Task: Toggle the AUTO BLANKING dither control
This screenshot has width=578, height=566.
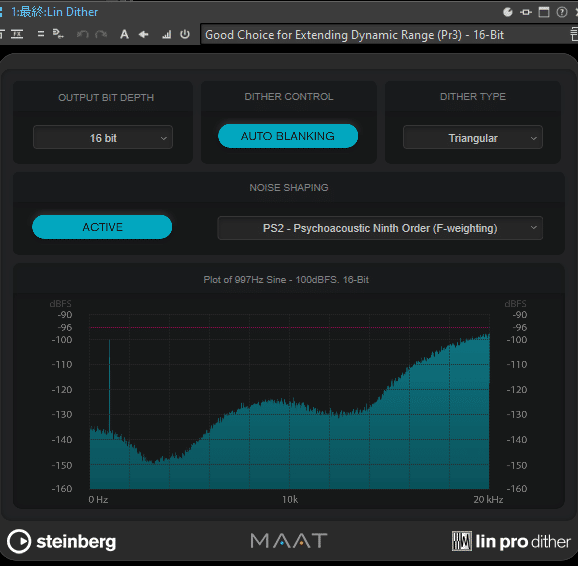Action: tap(288, 136)
